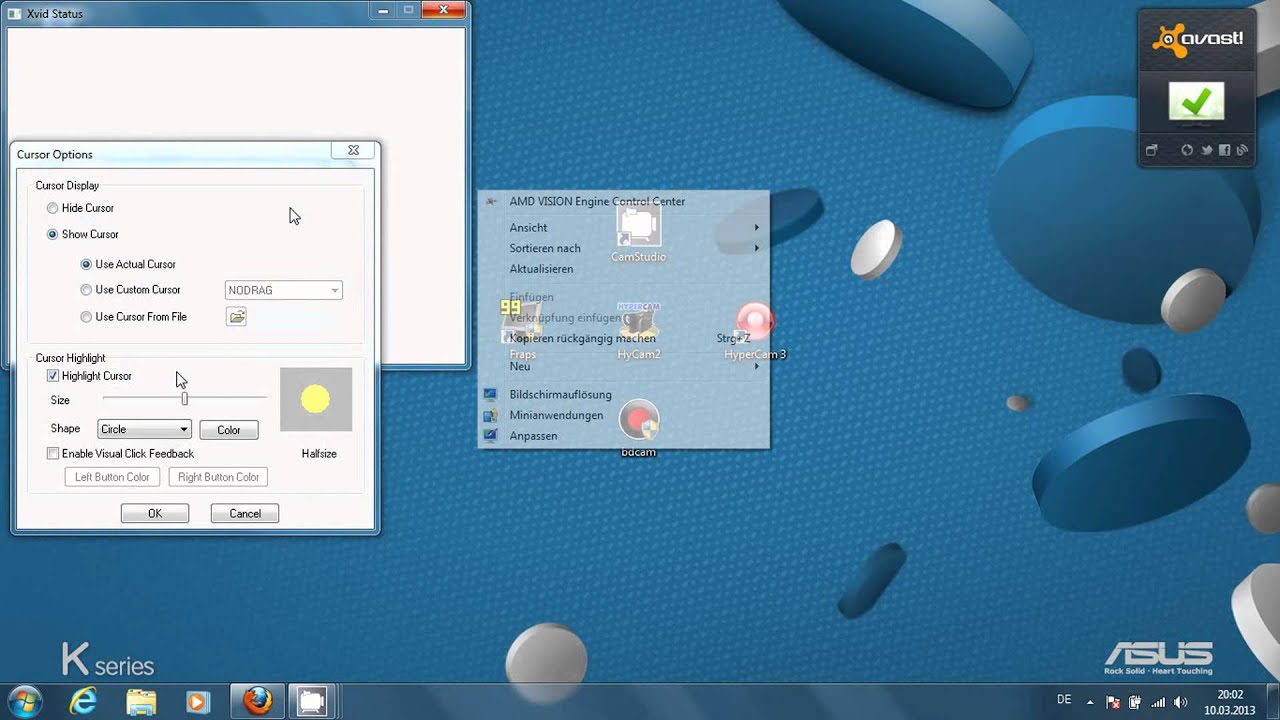This screenshot has width=1280, height=720.
Task: Click the avast gadget round refresh icon
Action: coord(1187,150)
